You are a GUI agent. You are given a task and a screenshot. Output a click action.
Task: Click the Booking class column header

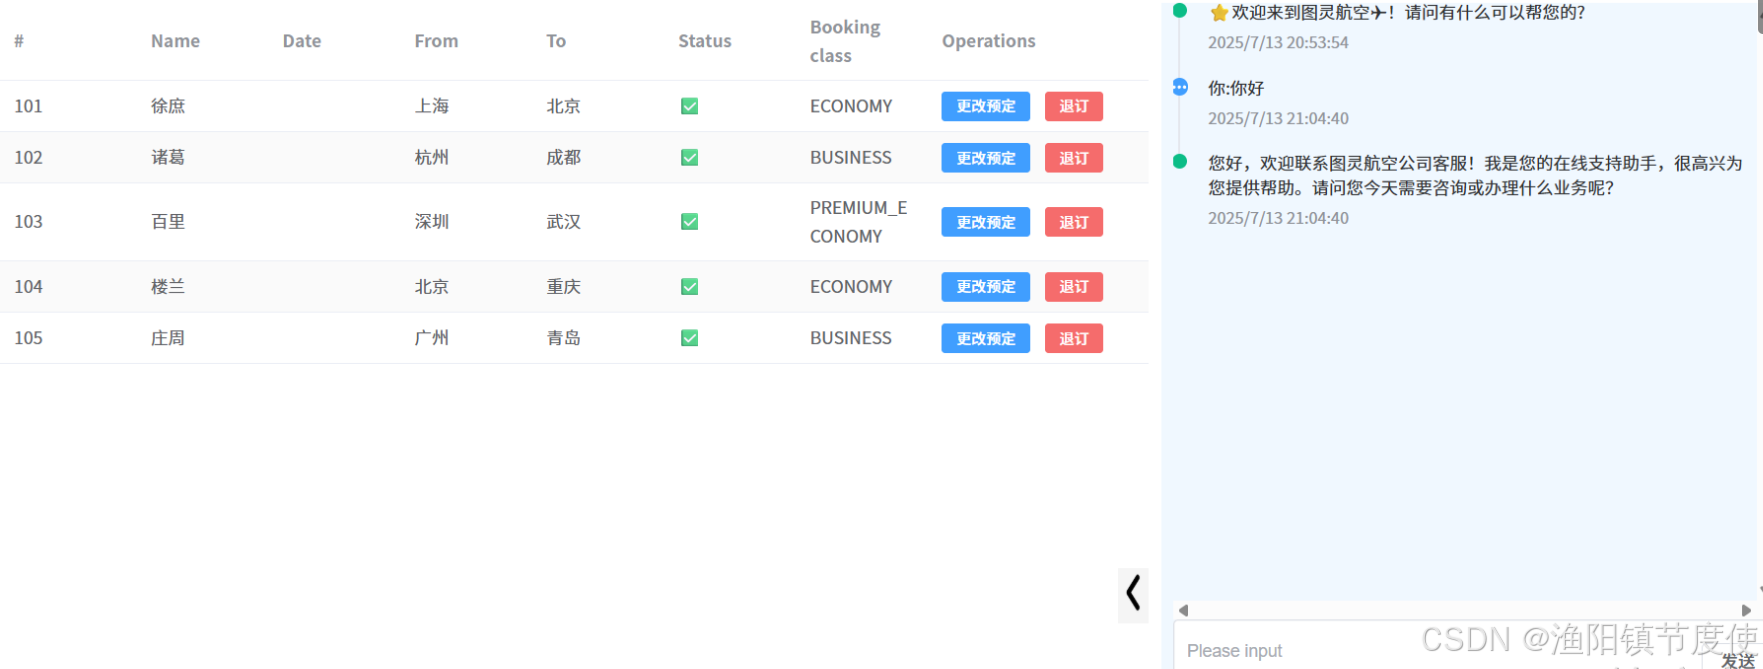(845, 41)
